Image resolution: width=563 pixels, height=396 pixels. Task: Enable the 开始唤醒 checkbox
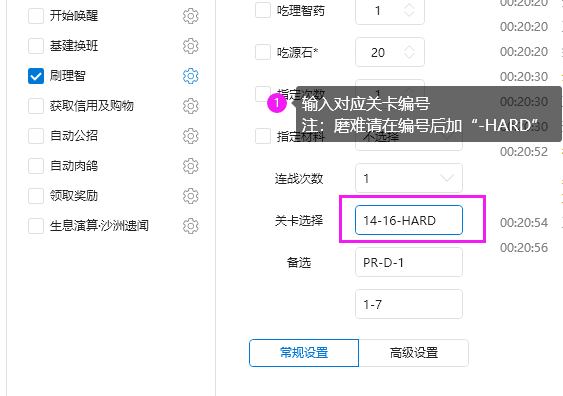(36, 16)
